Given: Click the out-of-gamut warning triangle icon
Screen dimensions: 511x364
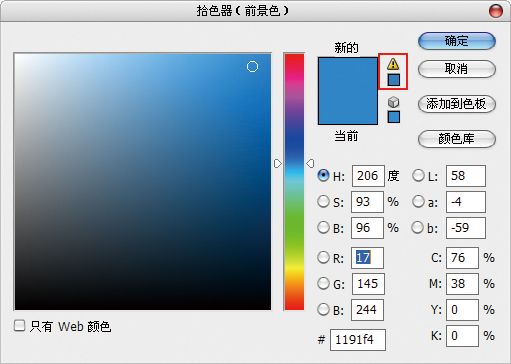Looking at the screenshot, I should tap(393, 64).
